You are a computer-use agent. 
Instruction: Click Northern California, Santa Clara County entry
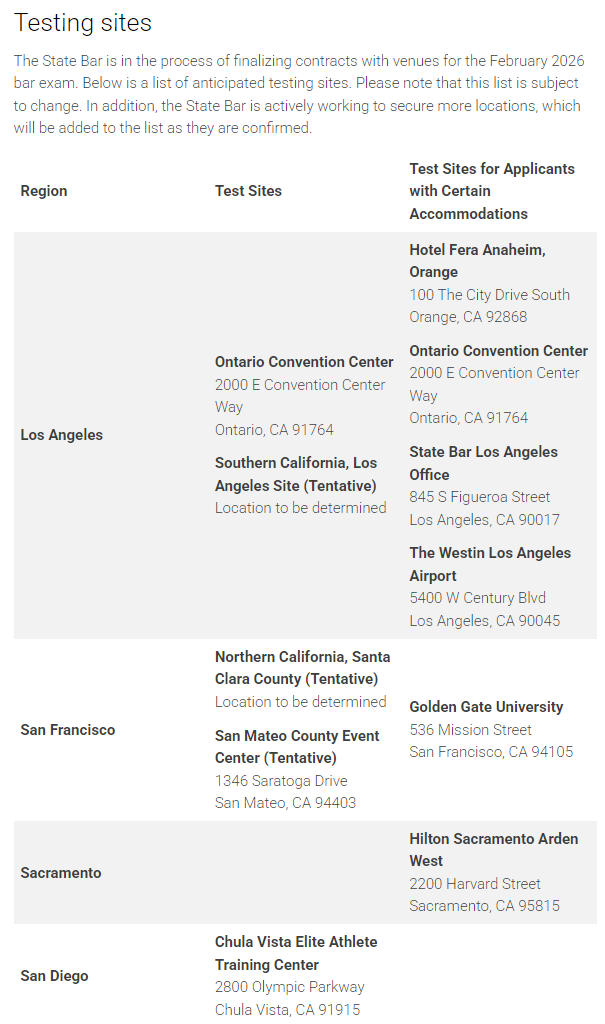(302, 667)
